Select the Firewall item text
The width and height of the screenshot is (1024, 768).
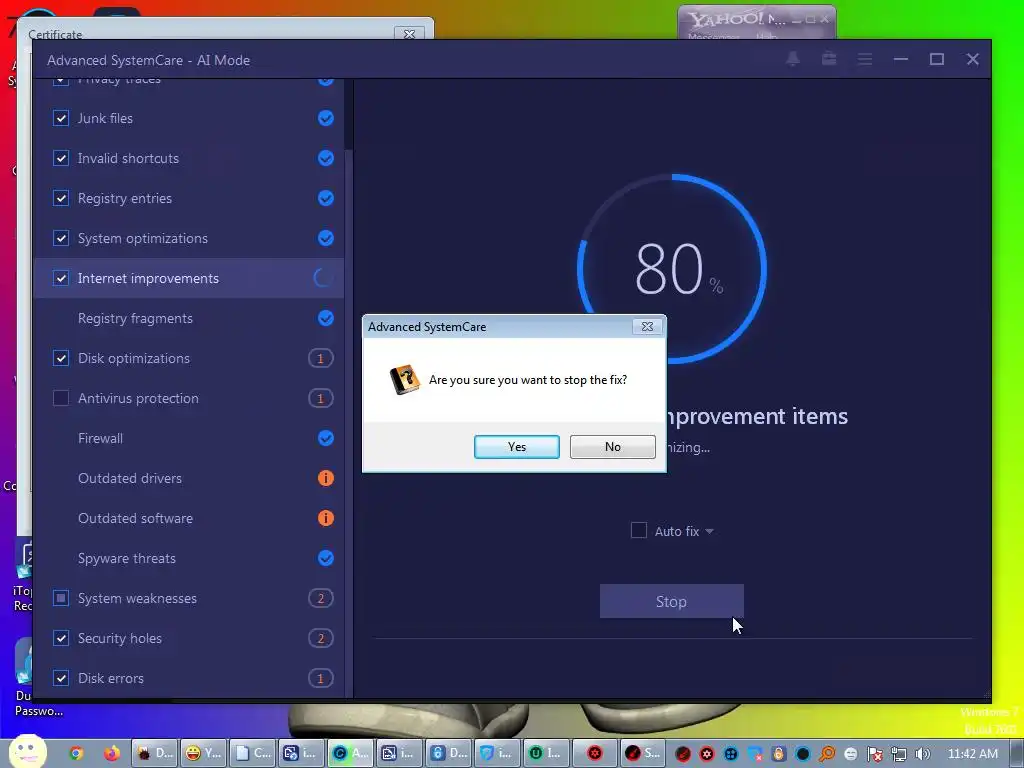click(101, 438)
